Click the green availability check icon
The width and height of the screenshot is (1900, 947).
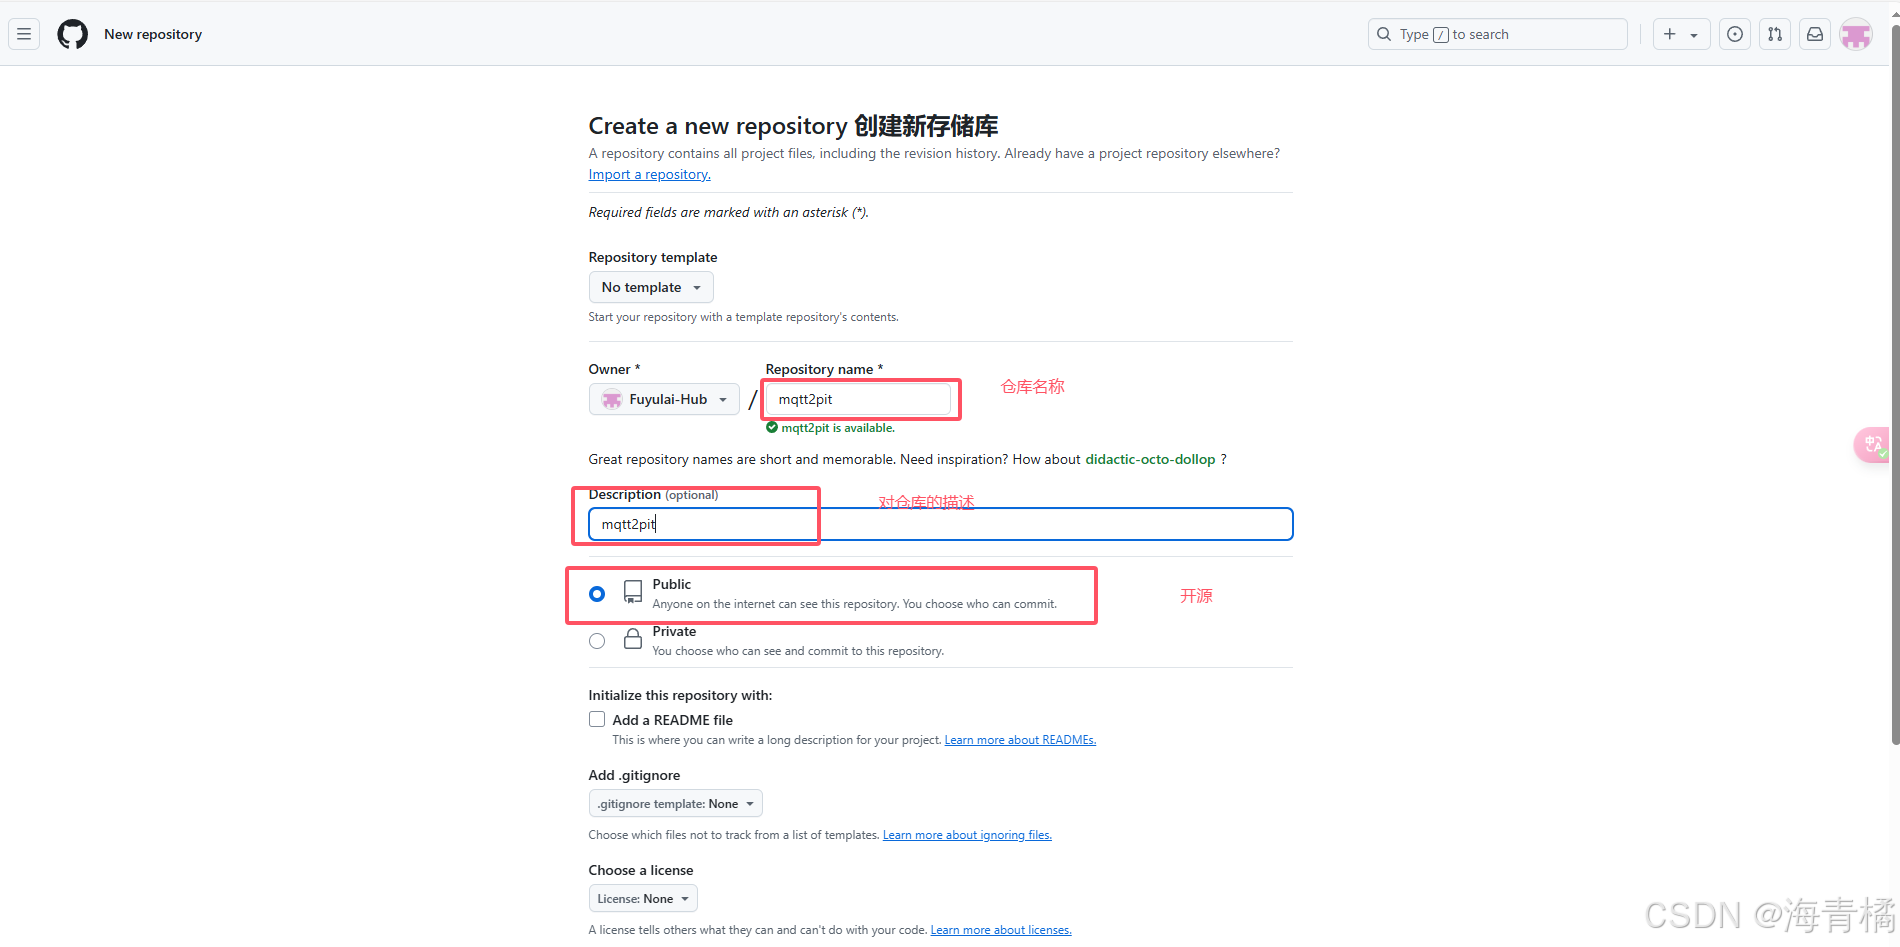[x=772, y=428]
